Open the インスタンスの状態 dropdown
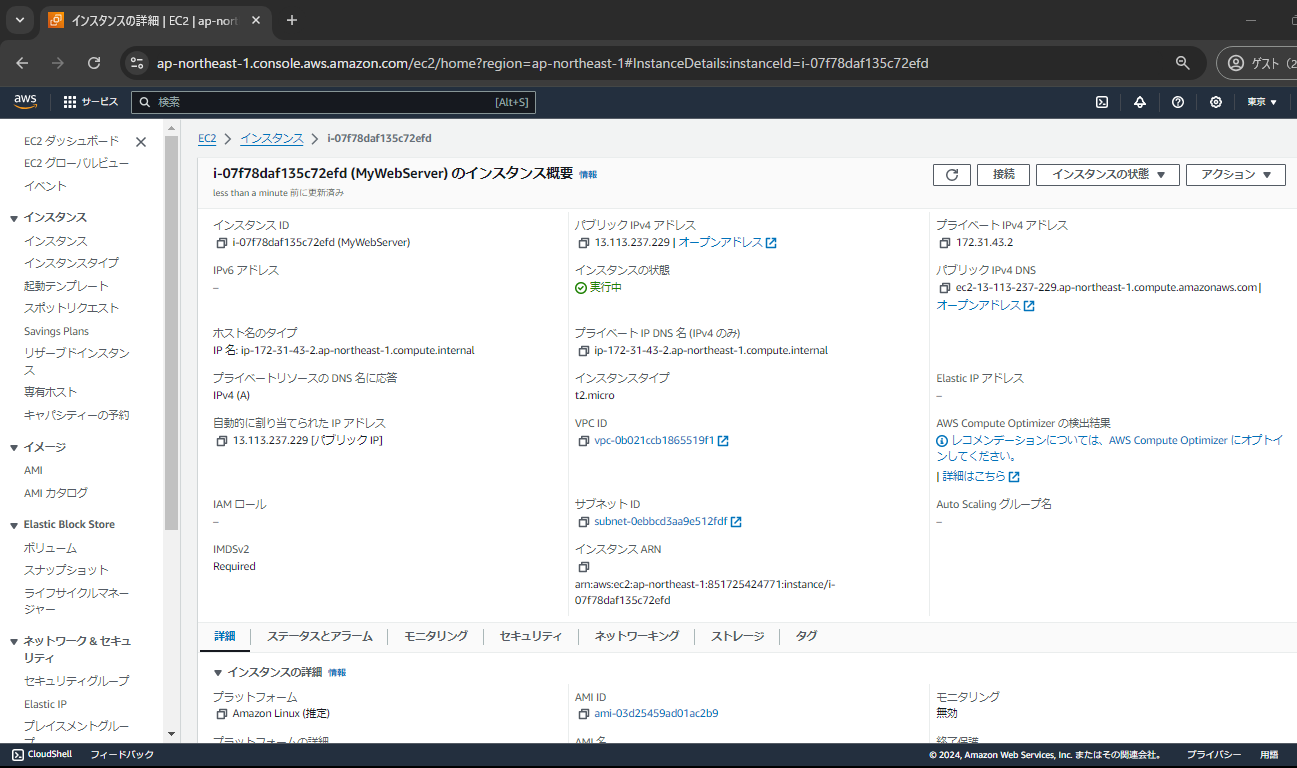1297x768 pixels. (1108, 175)
